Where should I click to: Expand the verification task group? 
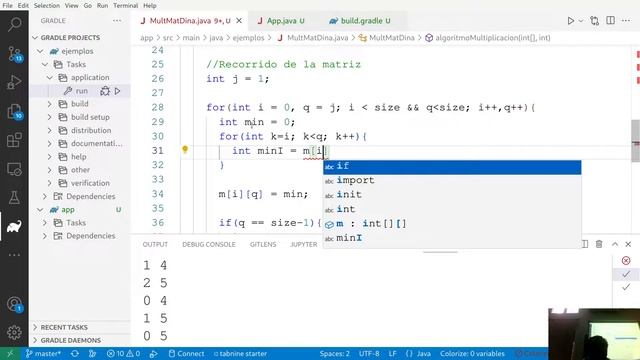(49, 183)
